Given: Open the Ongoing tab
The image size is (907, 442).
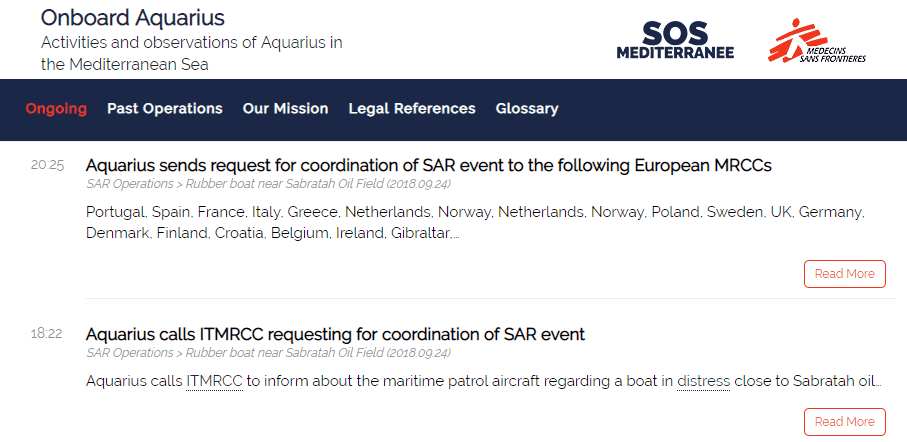Looking at the screenshot, I should [x=56, y=109].
